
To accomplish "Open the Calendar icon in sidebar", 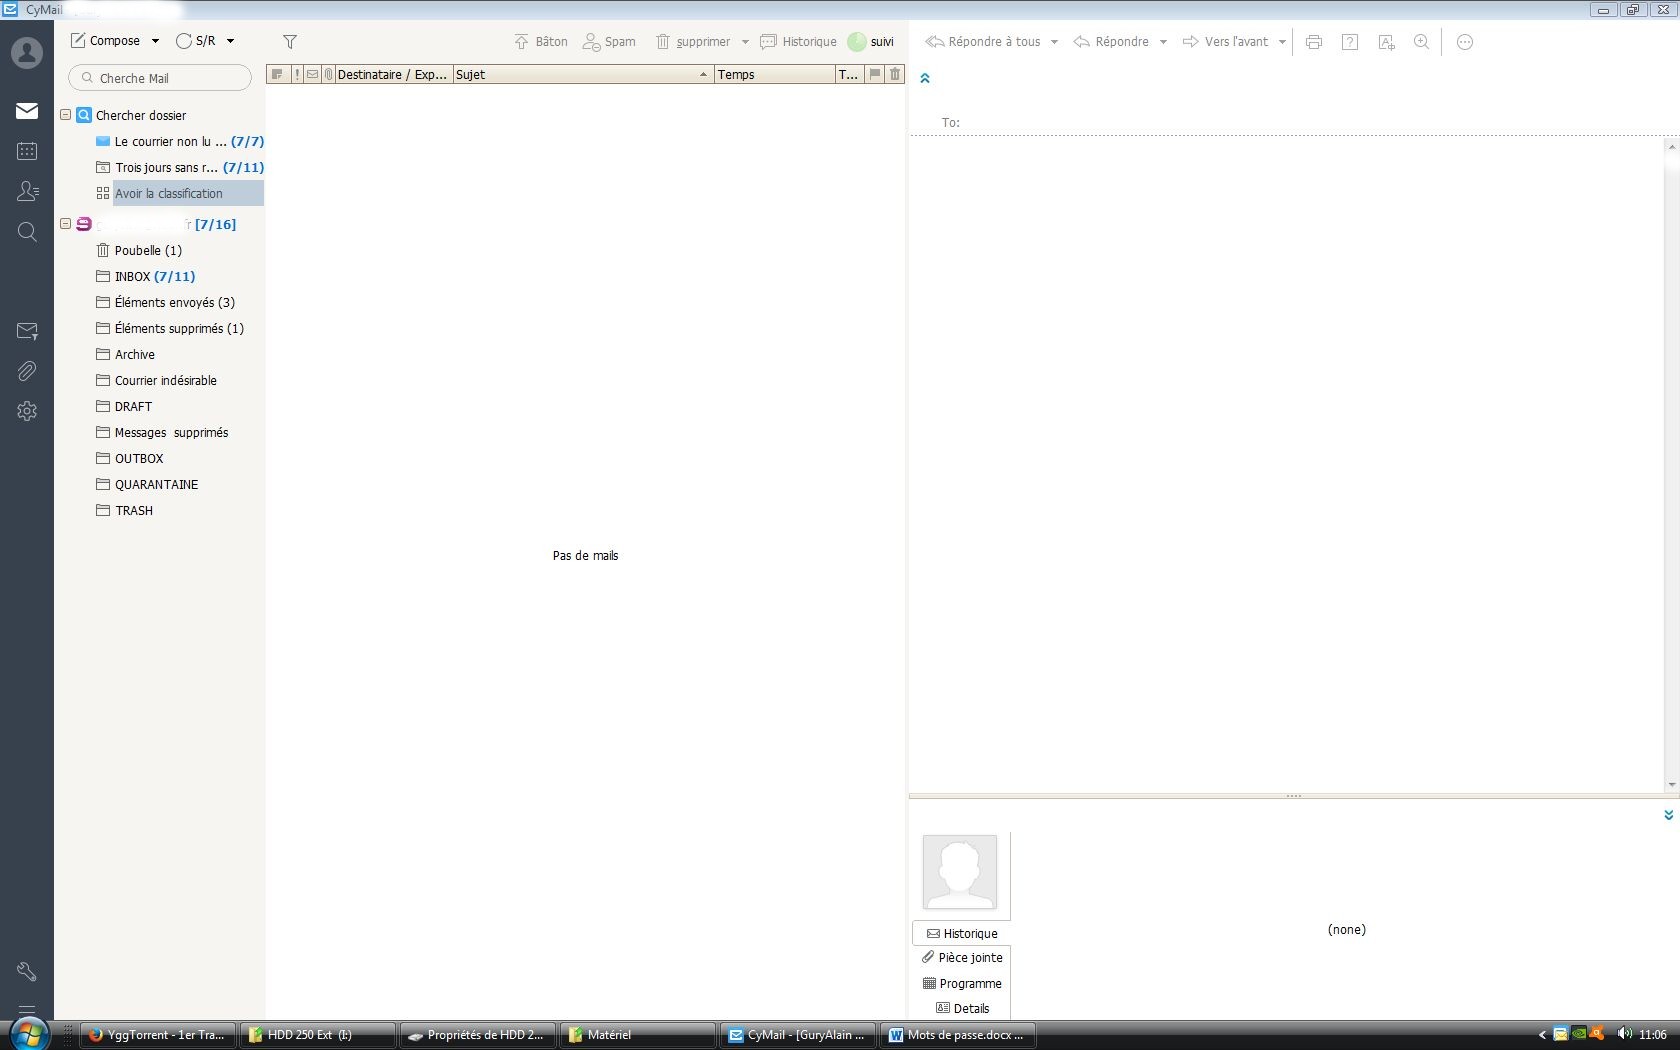I will [27, 151].
